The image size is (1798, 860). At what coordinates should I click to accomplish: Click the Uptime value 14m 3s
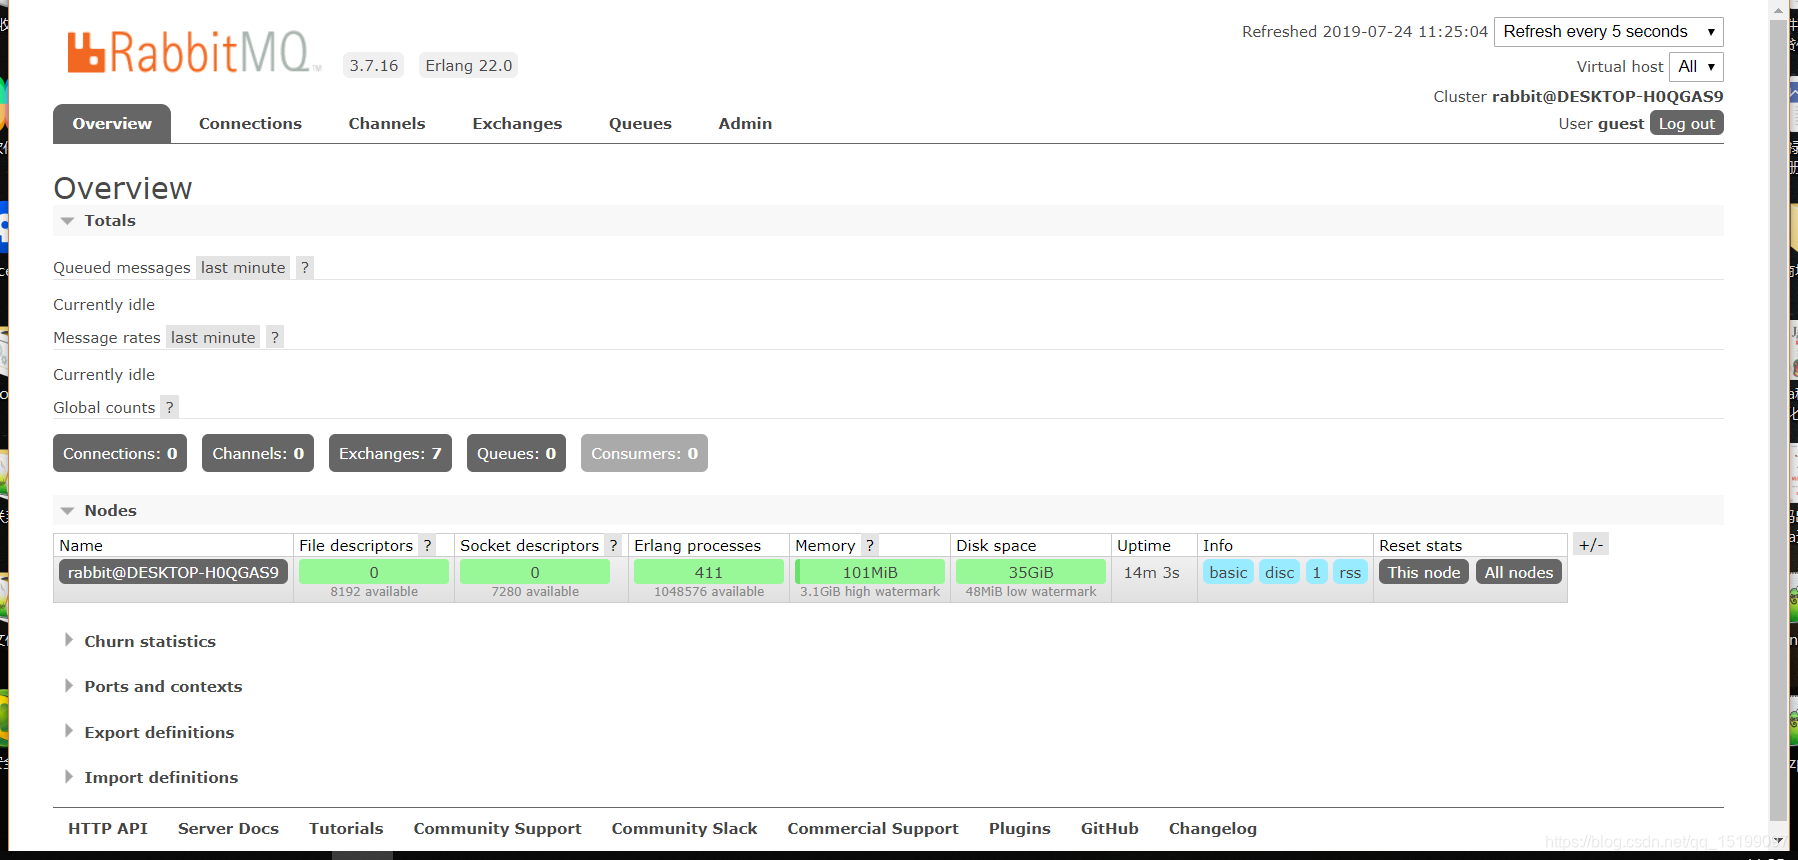(1152, 572)
